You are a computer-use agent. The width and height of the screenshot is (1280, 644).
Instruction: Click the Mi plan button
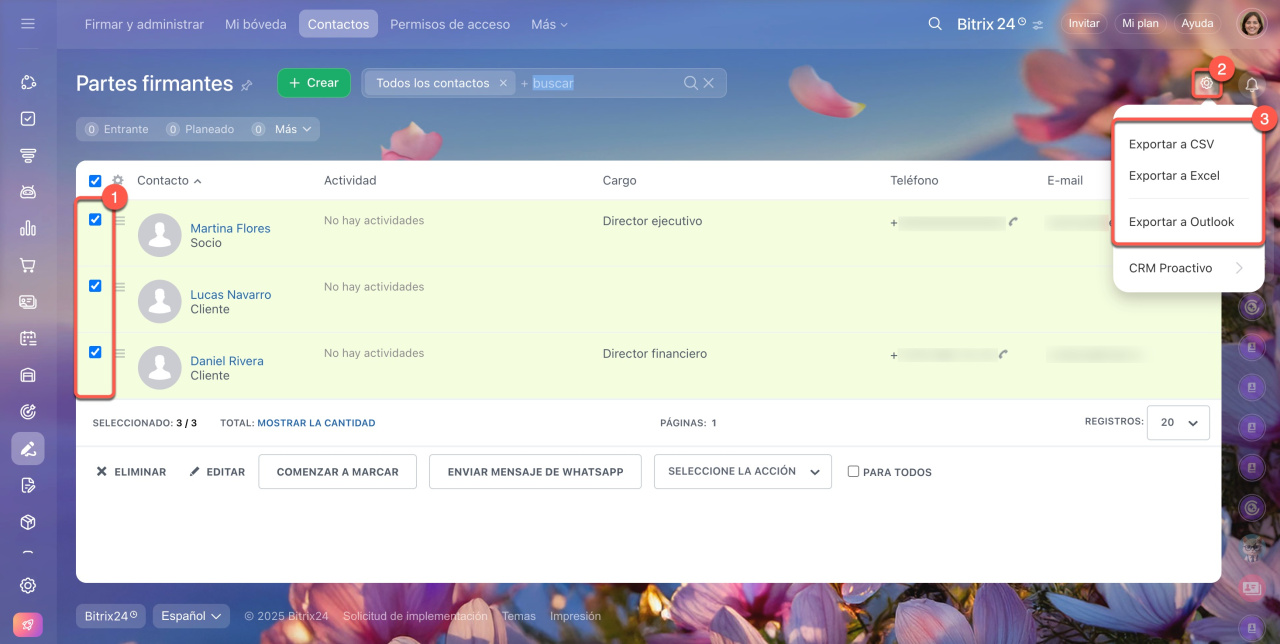tap(1140, 23)
